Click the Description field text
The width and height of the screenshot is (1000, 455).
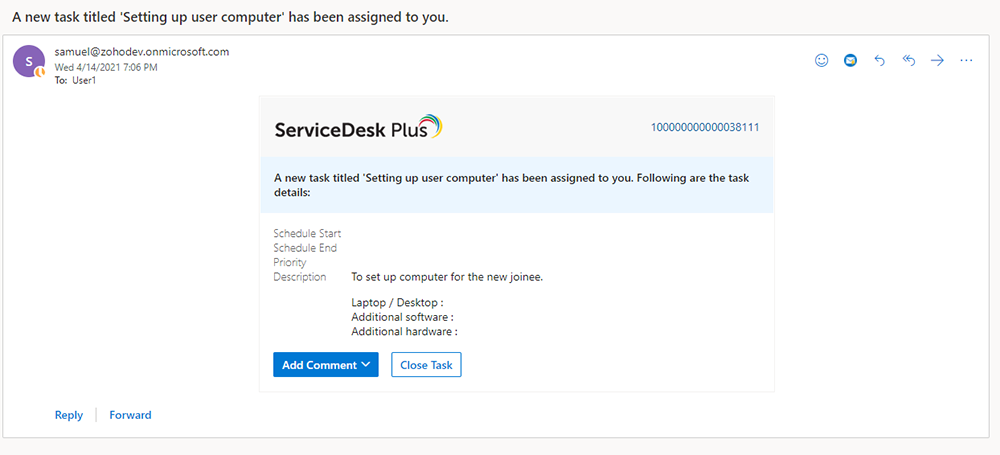coord(446,277)
